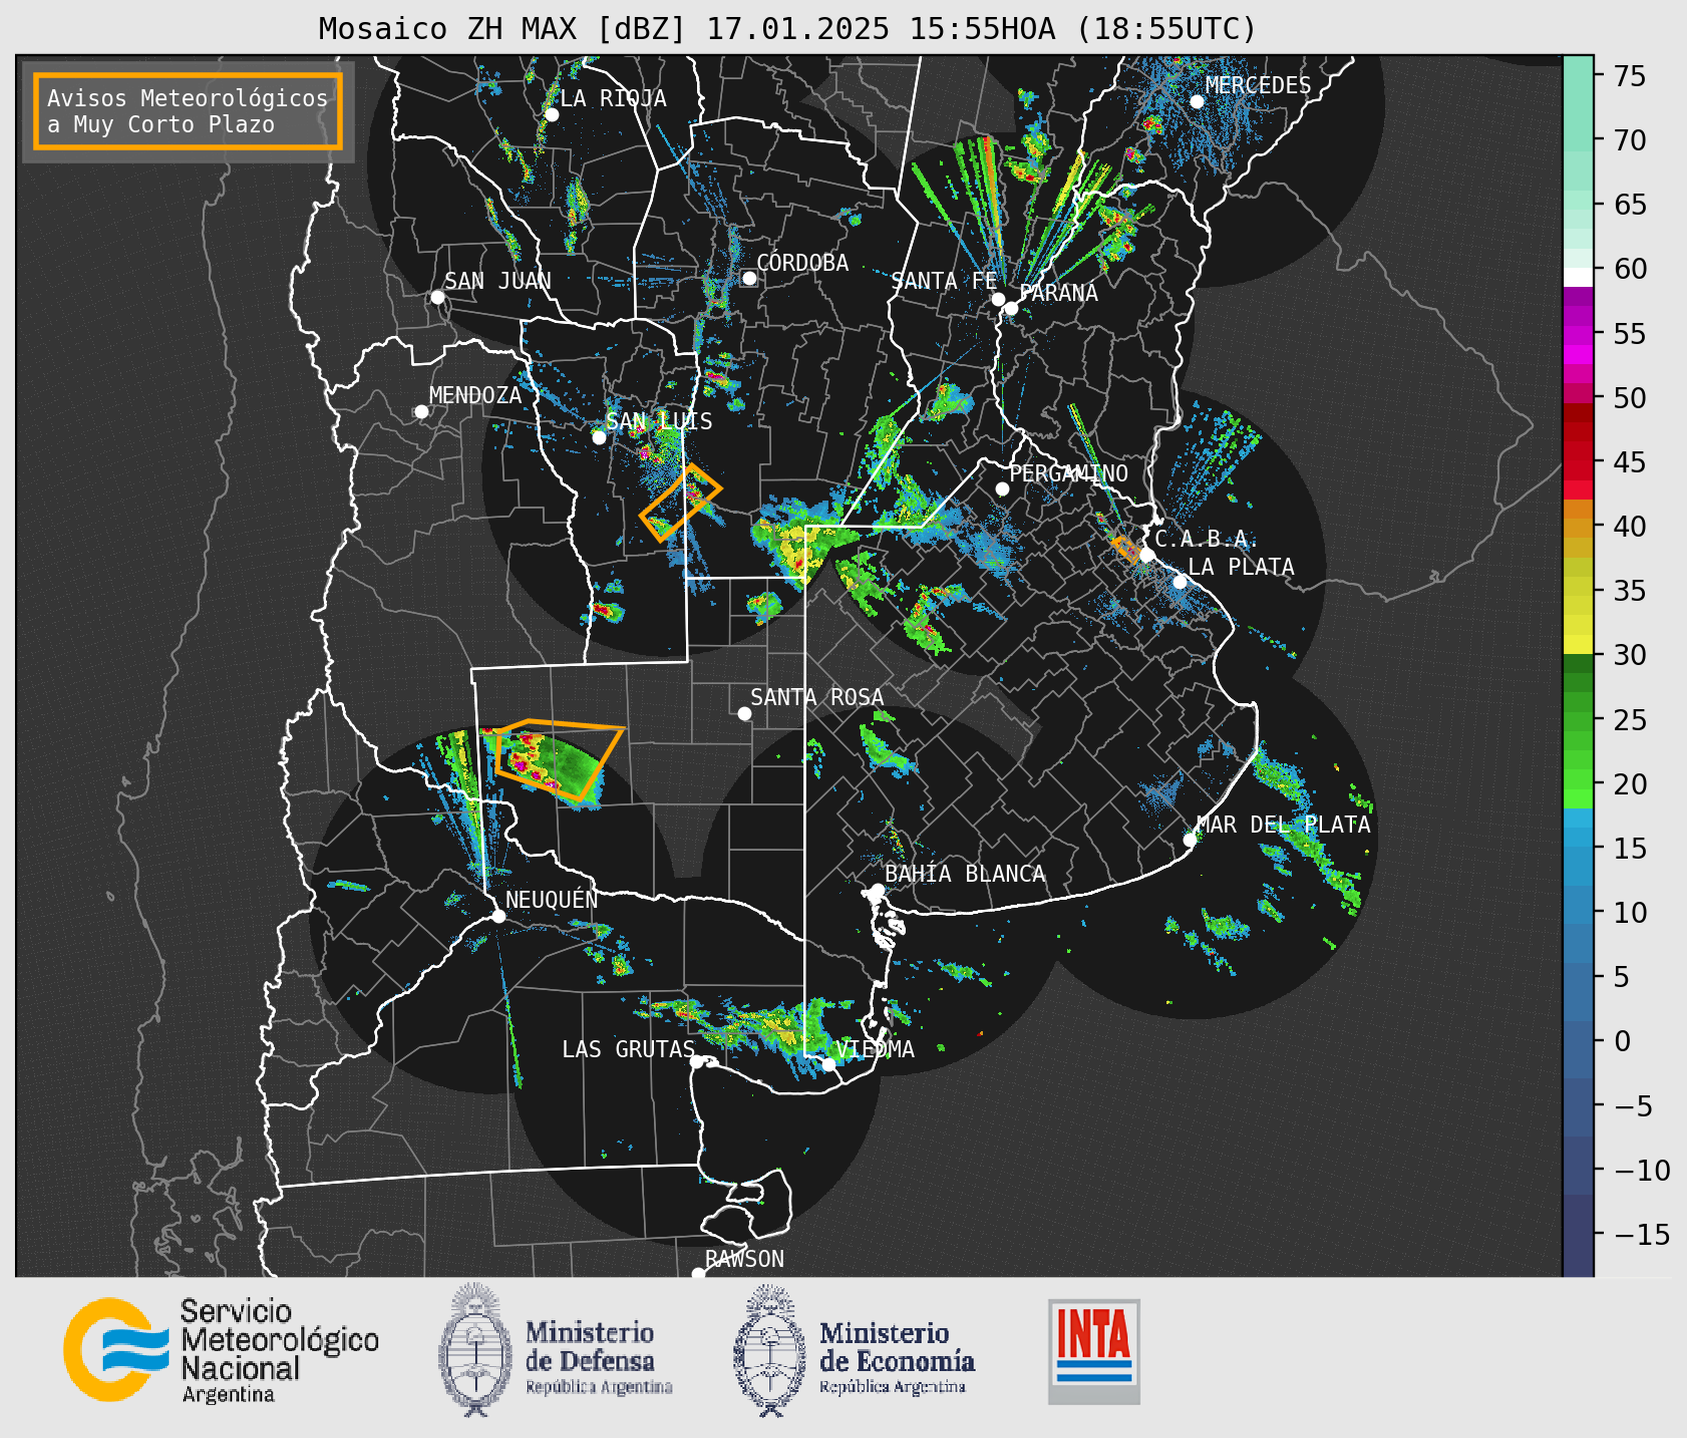Click the La Rioja city marker dot
1687x1438 pixels.
pyautogui.click(x=551, y=115)
